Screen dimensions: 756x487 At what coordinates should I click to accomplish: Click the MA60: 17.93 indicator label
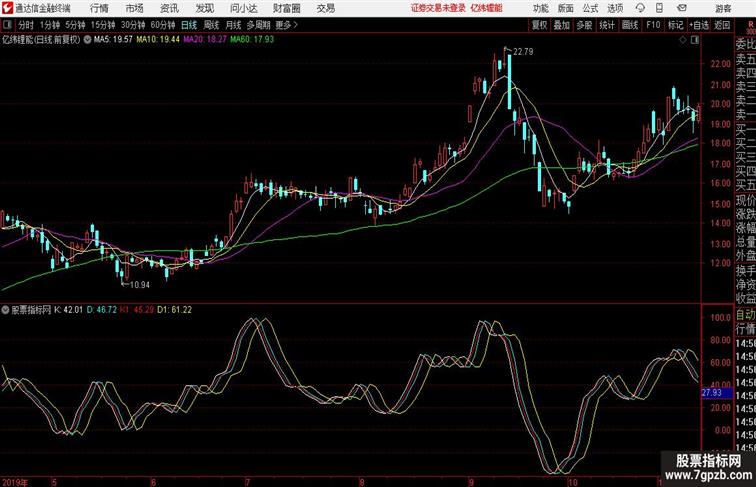click(x=252, y=40)
